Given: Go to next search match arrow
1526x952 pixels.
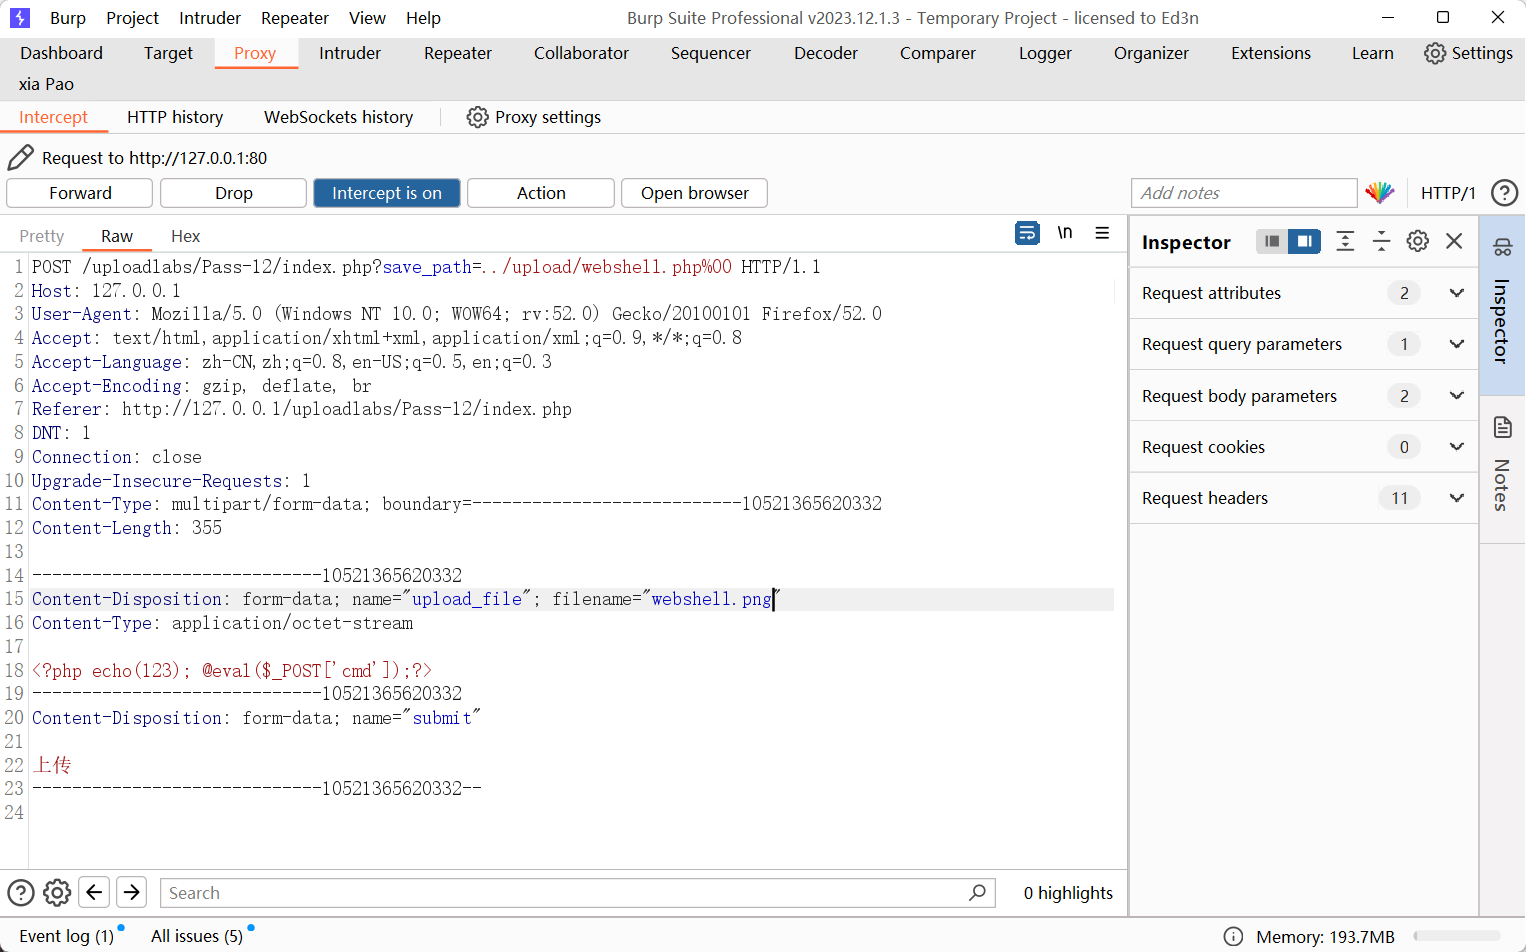Looking at the screenshot, I should (x=132, y=892).
